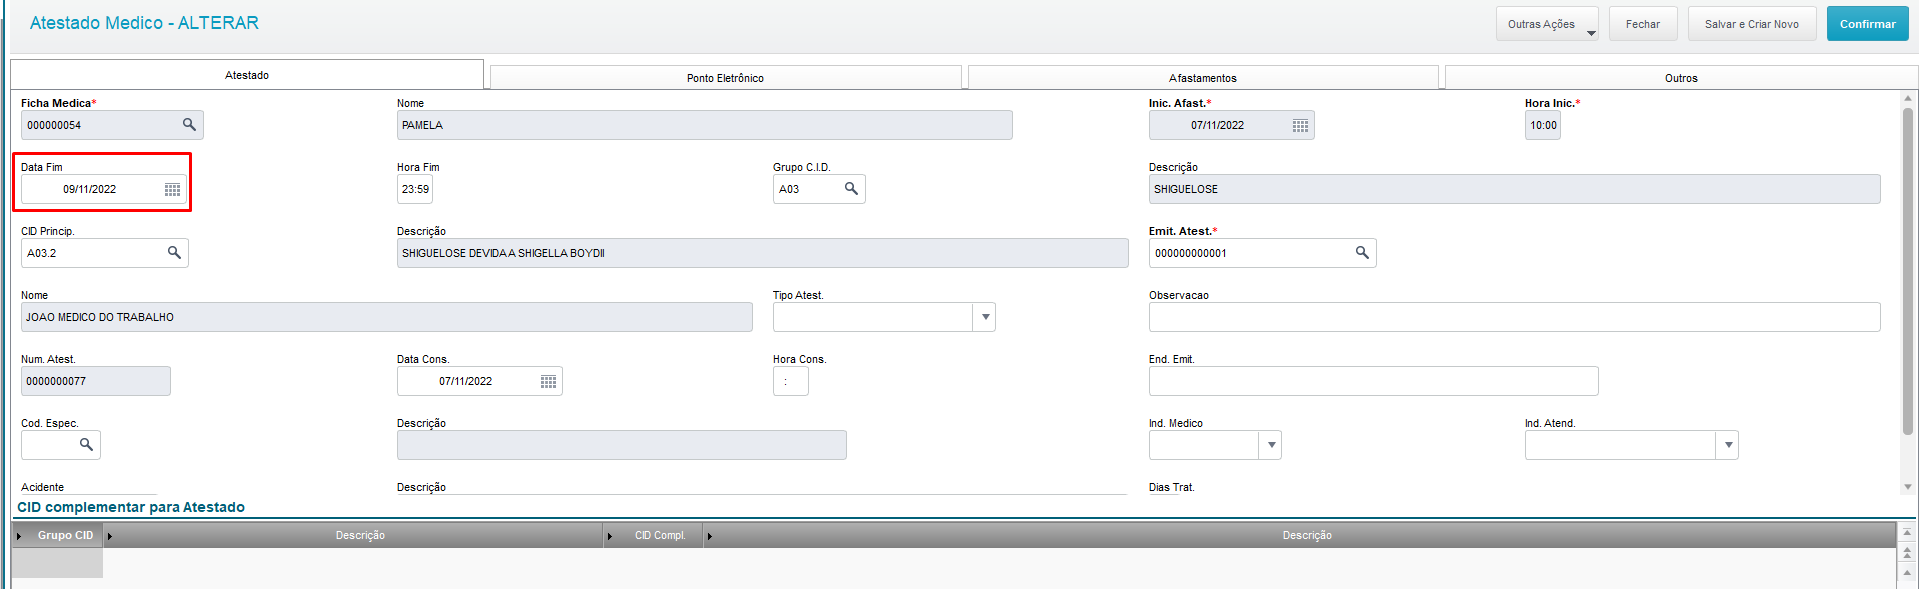Click the Hora Cons. time field
This screenshot has width=1921, height=589.
click(790, 381)
